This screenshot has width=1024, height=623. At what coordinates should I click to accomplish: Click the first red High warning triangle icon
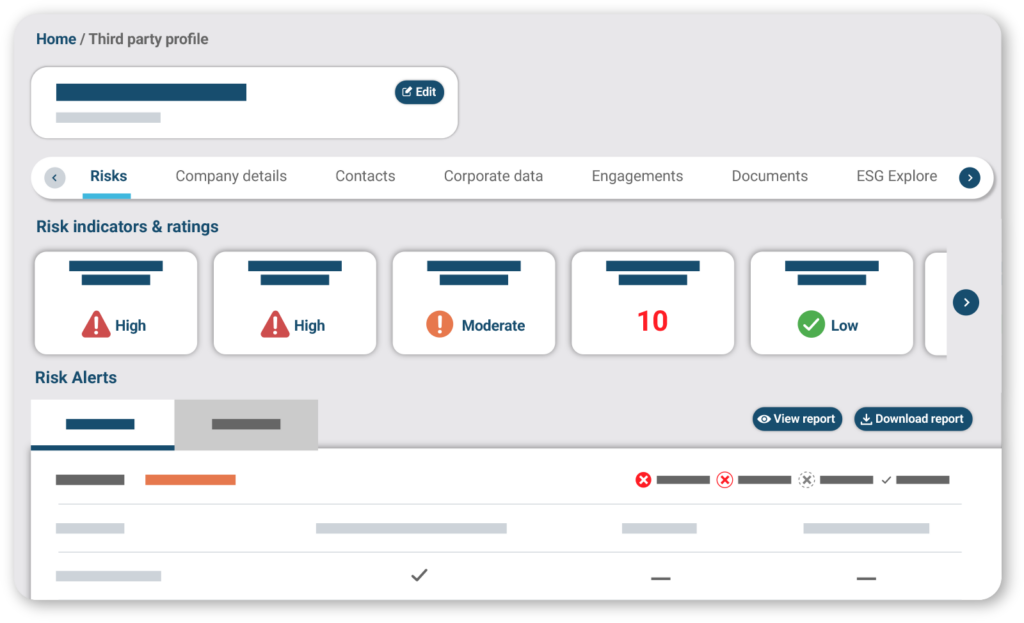coord(96,325)
